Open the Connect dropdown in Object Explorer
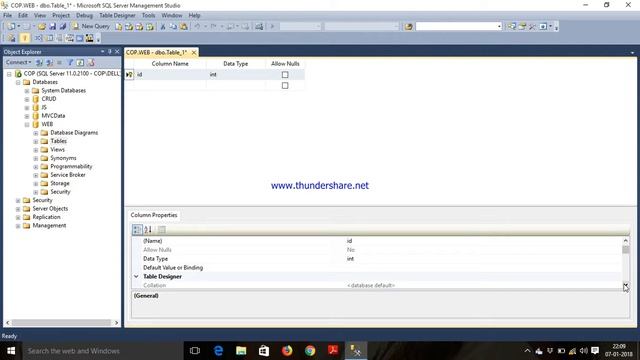This screenshot has height=360, width=640. [19, 62]
